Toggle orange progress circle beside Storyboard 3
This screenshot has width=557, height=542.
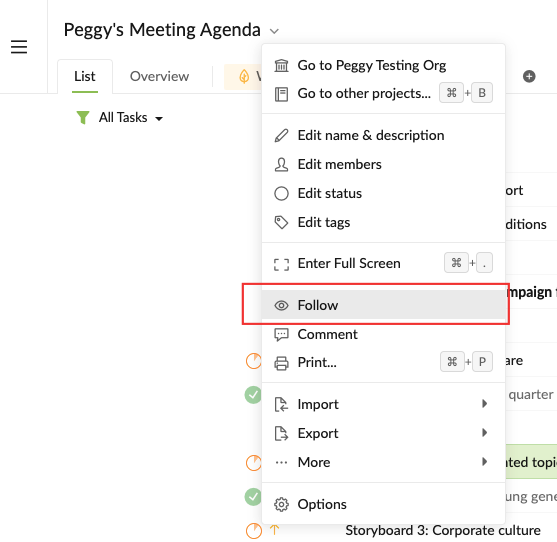tap(254, 531)
